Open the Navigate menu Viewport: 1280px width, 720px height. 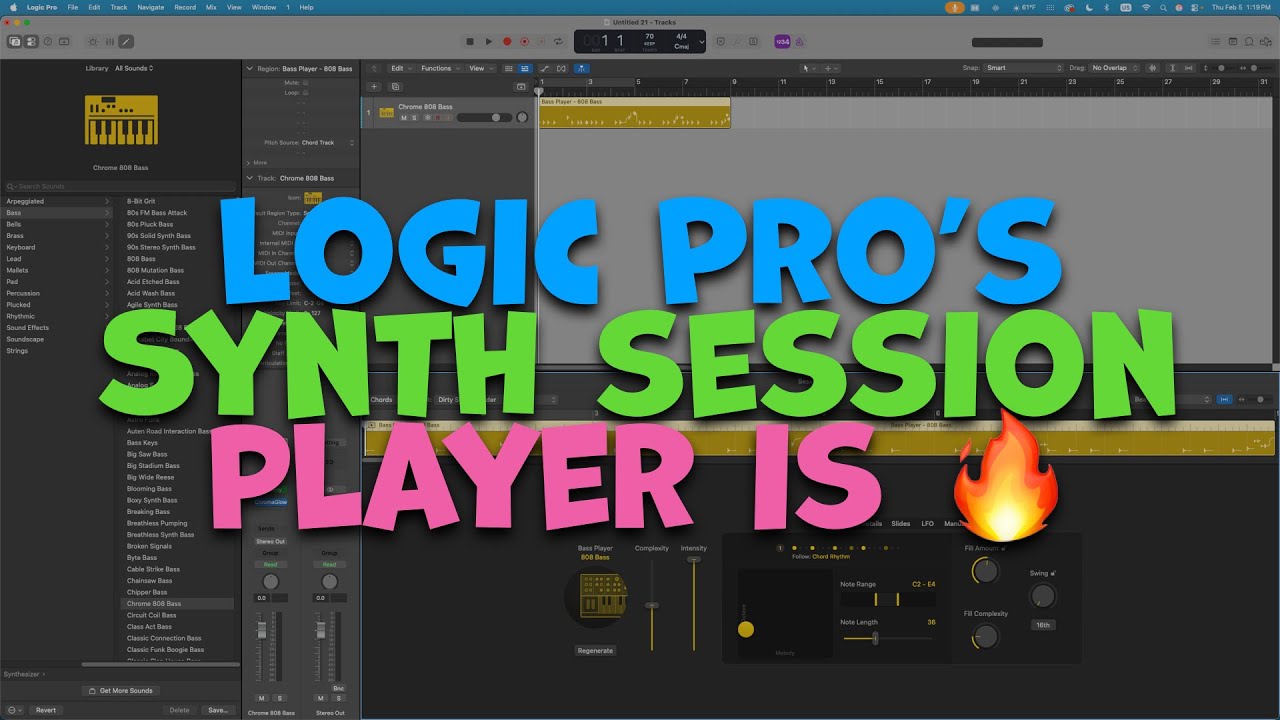(151, 7)
